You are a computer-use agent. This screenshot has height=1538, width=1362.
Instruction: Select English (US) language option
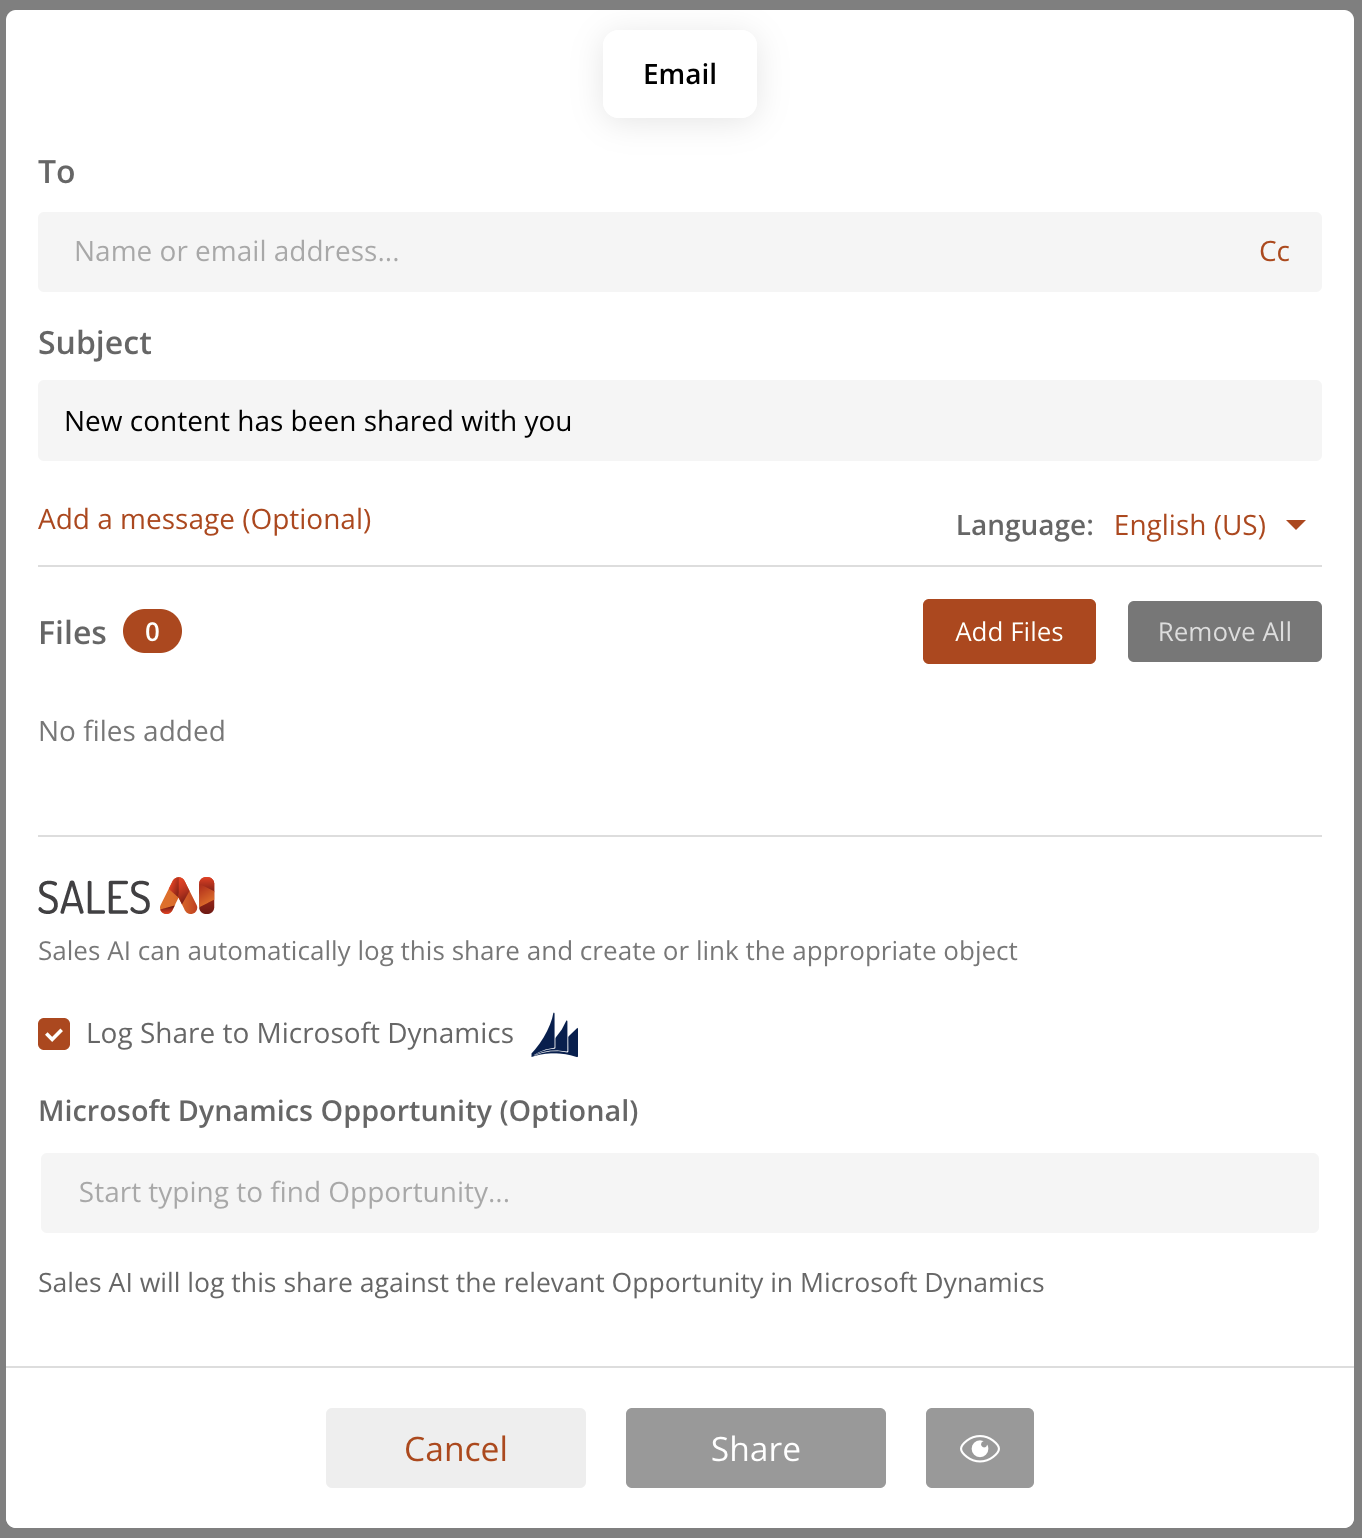pos(1190,525)
